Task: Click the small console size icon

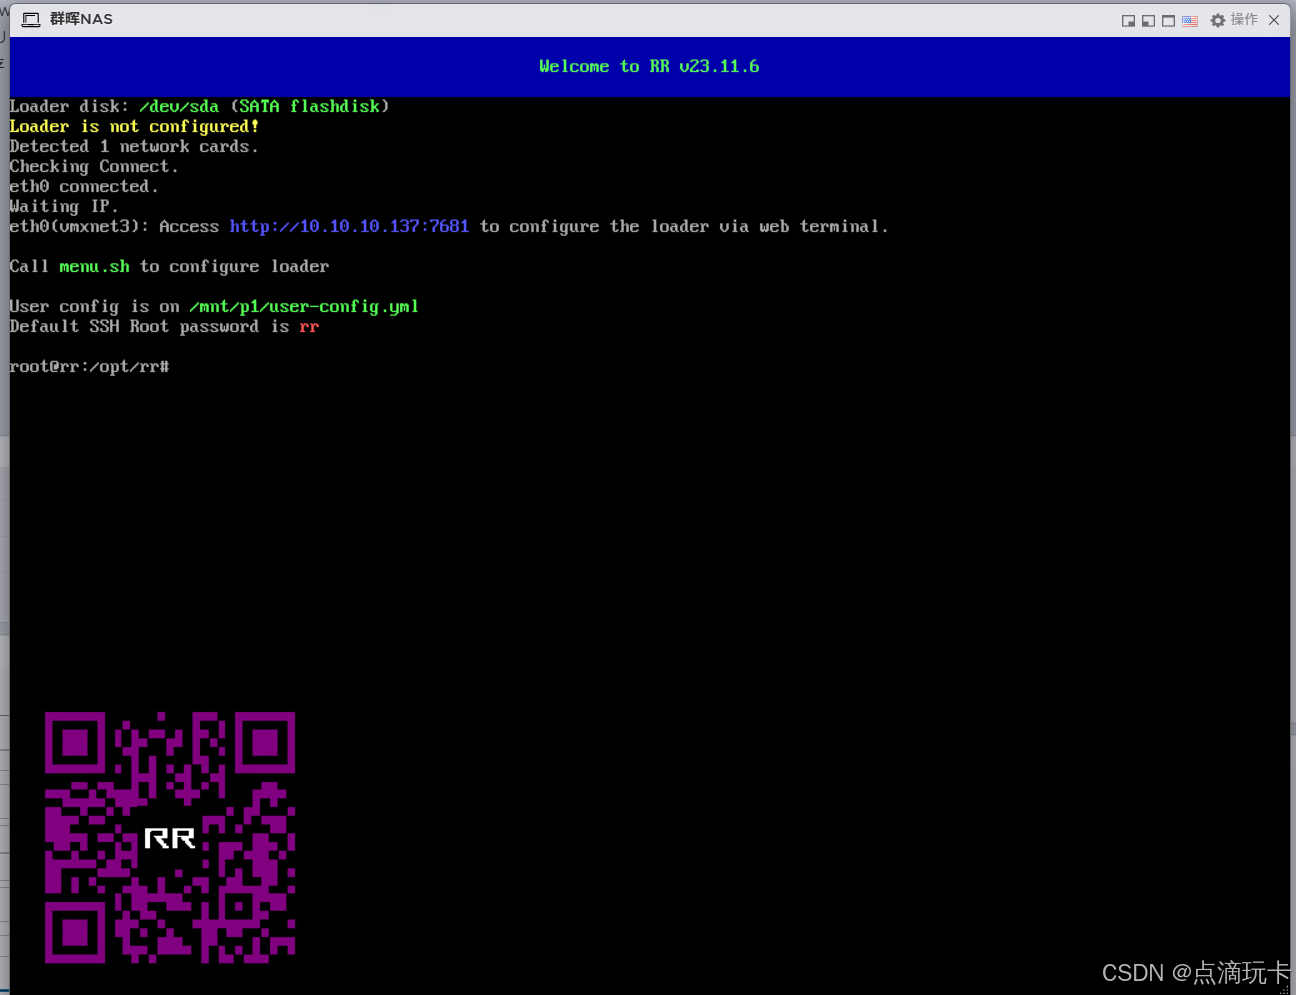Action: point(1128,20)
